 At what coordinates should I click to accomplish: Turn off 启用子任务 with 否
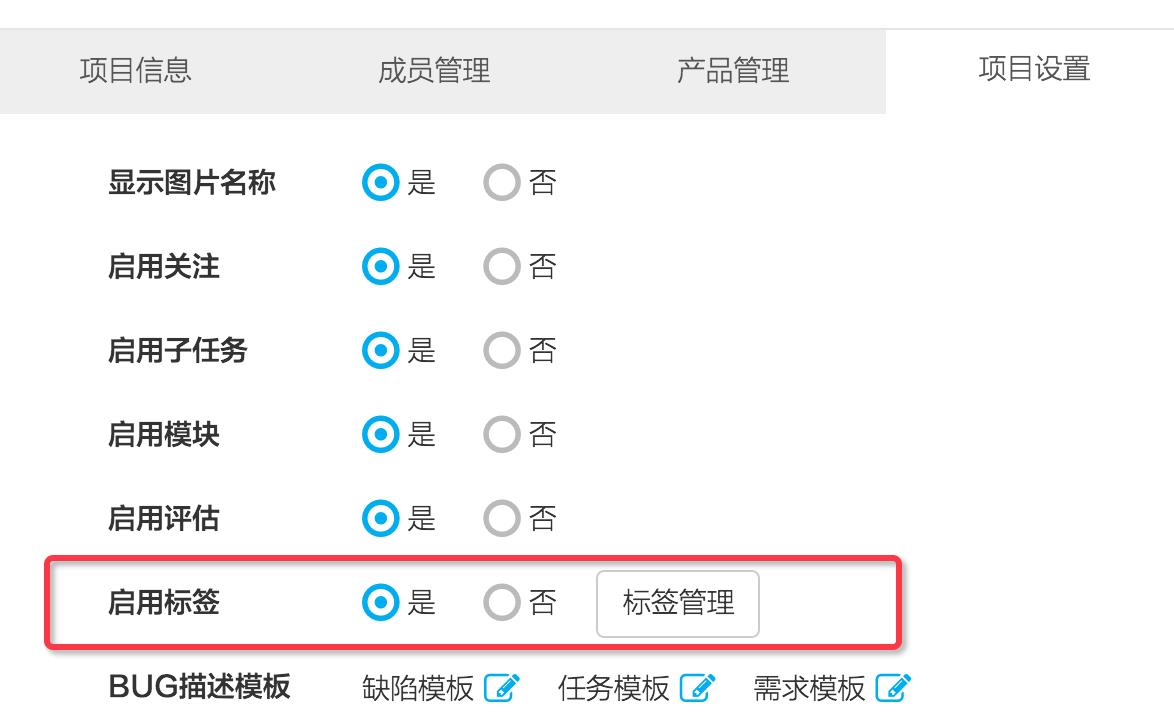pyautogui.click(x=502, y=350)
